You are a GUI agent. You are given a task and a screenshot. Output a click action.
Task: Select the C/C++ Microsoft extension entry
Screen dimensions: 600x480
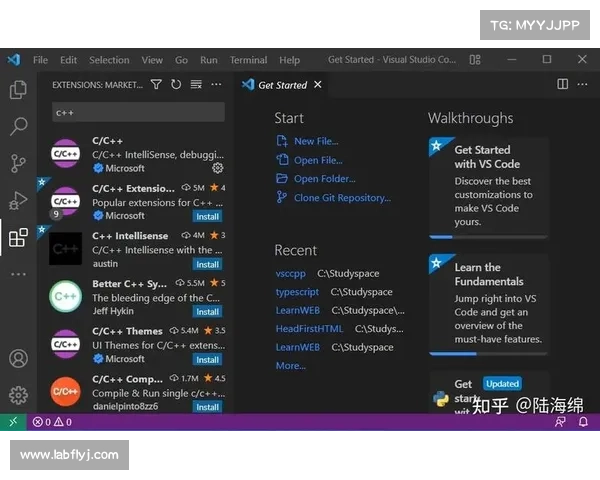coord(135,154)
